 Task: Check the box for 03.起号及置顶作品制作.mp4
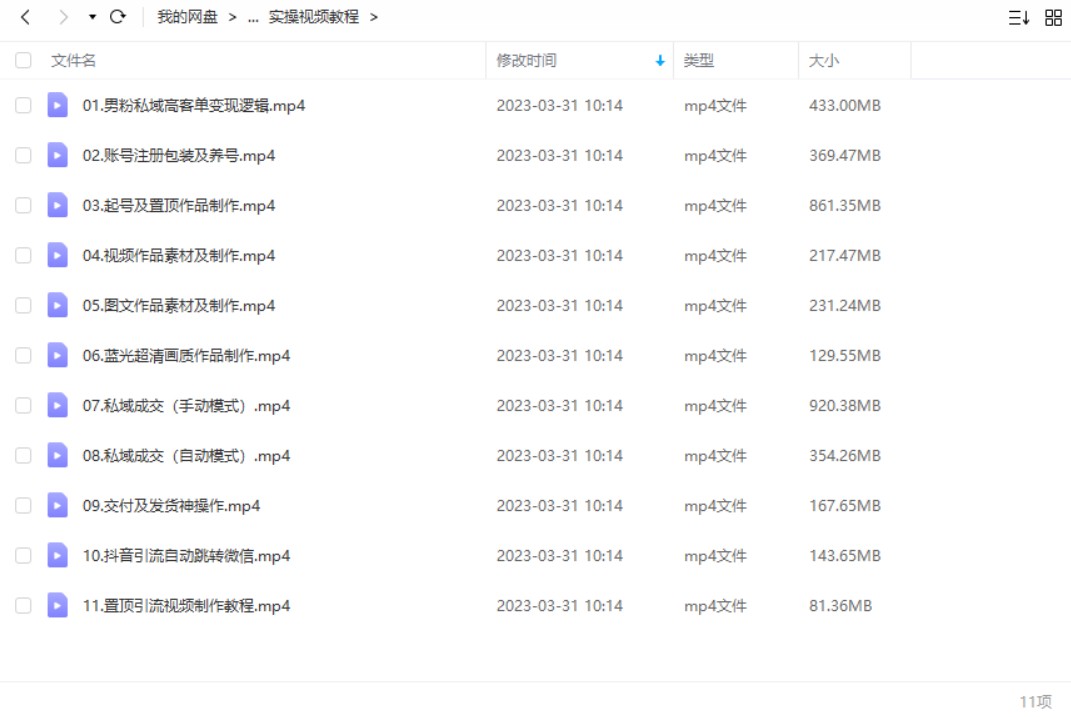coord(23,206)
